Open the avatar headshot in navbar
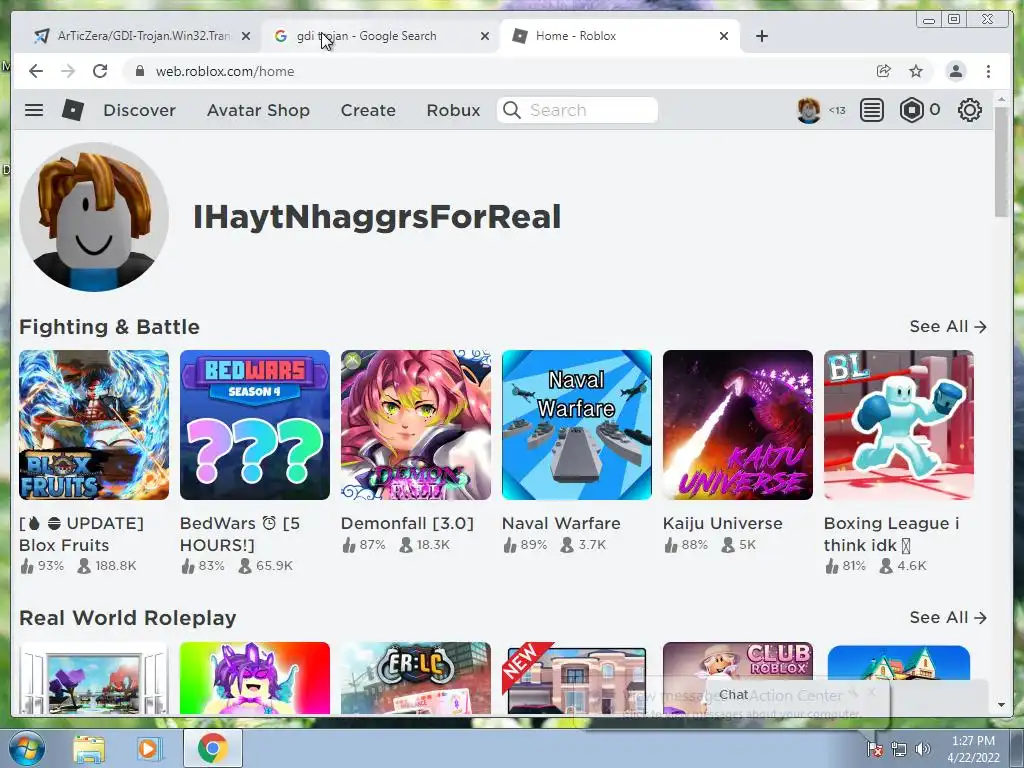Viewport: 1024px width, 768px height. 808,110
